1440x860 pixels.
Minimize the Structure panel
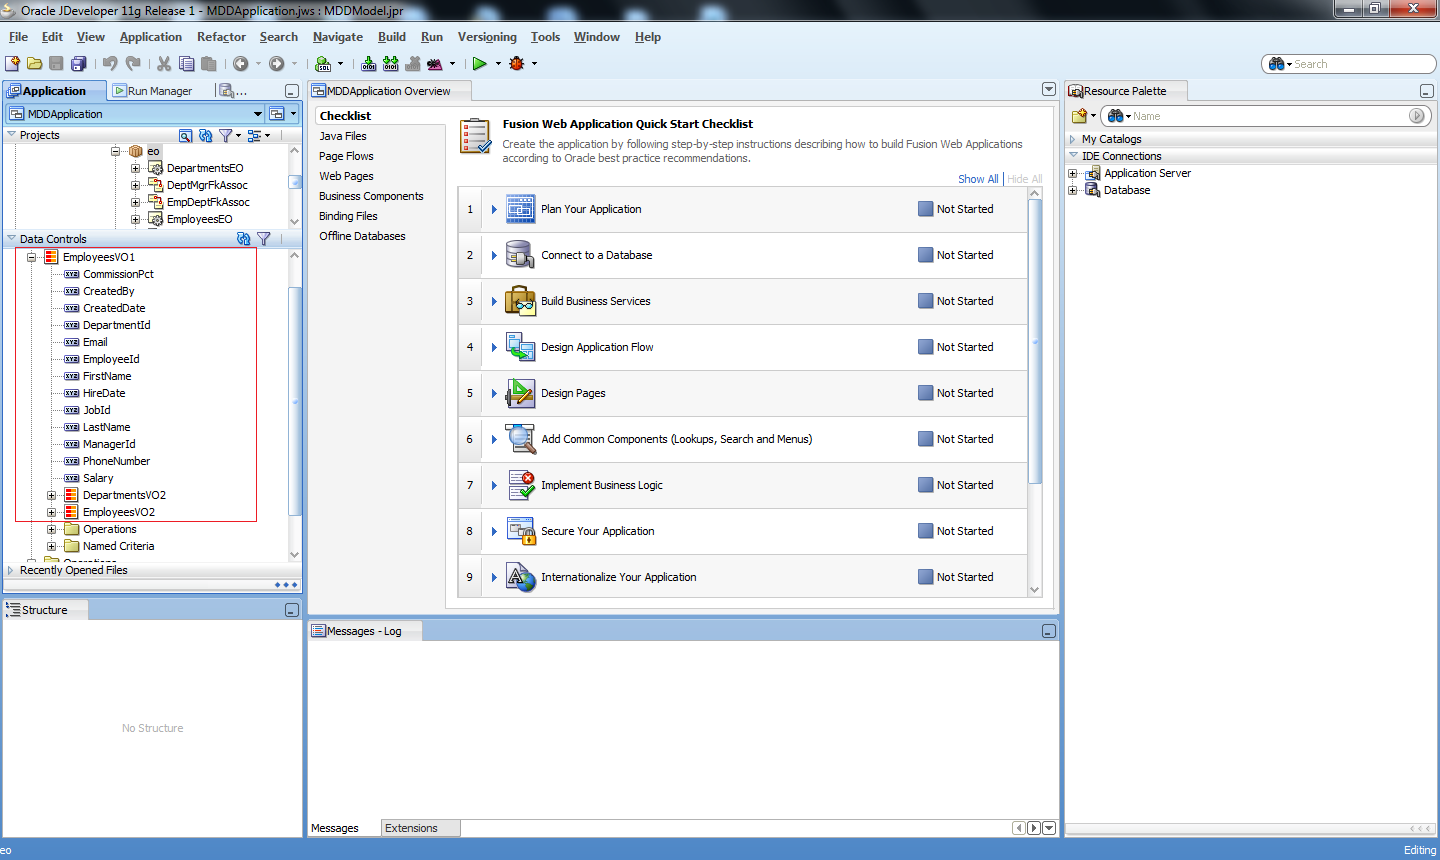click(x=292, y=610)
